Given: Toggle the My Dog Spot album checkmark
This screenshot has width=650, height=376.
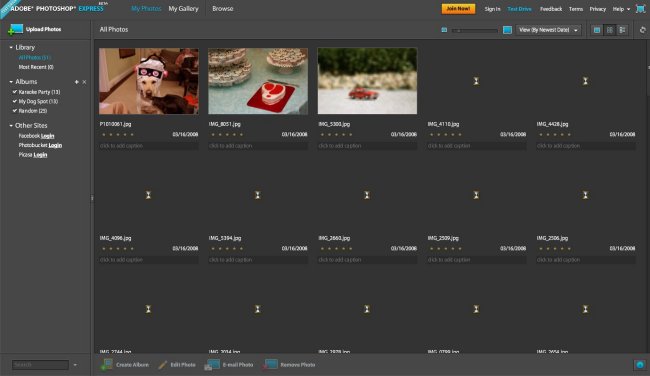Looking at the screenshot, I should [15, 101].
